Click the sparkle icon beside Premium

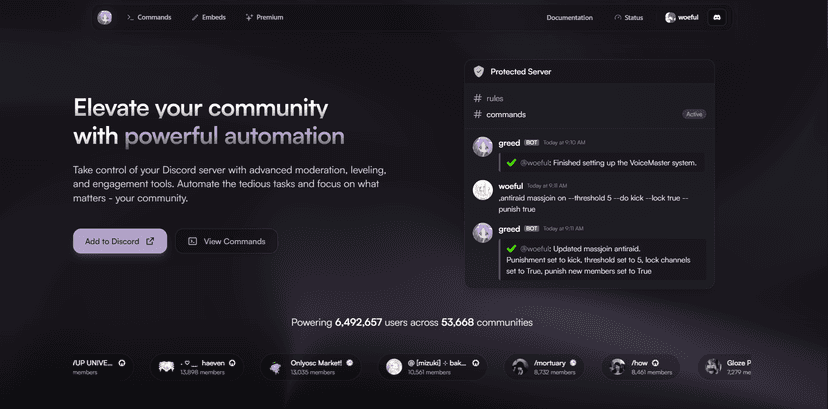pos(249,17)
